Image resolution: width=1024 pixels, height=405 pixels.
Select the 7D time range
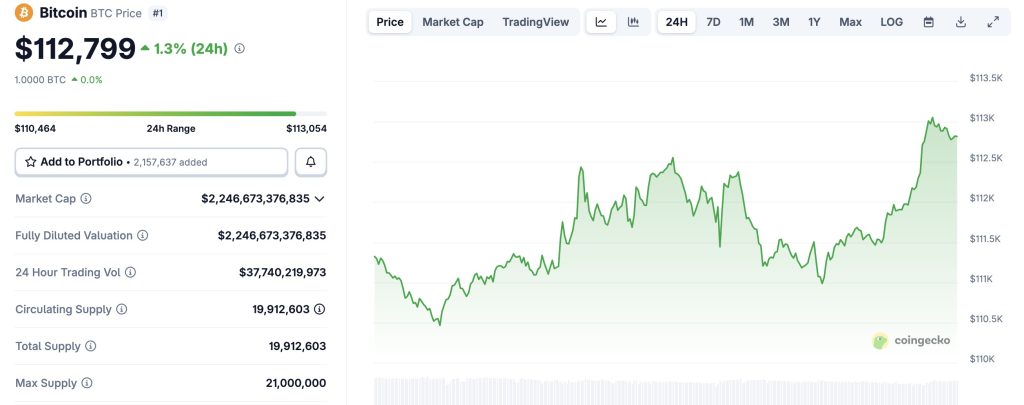pos(713,22)
